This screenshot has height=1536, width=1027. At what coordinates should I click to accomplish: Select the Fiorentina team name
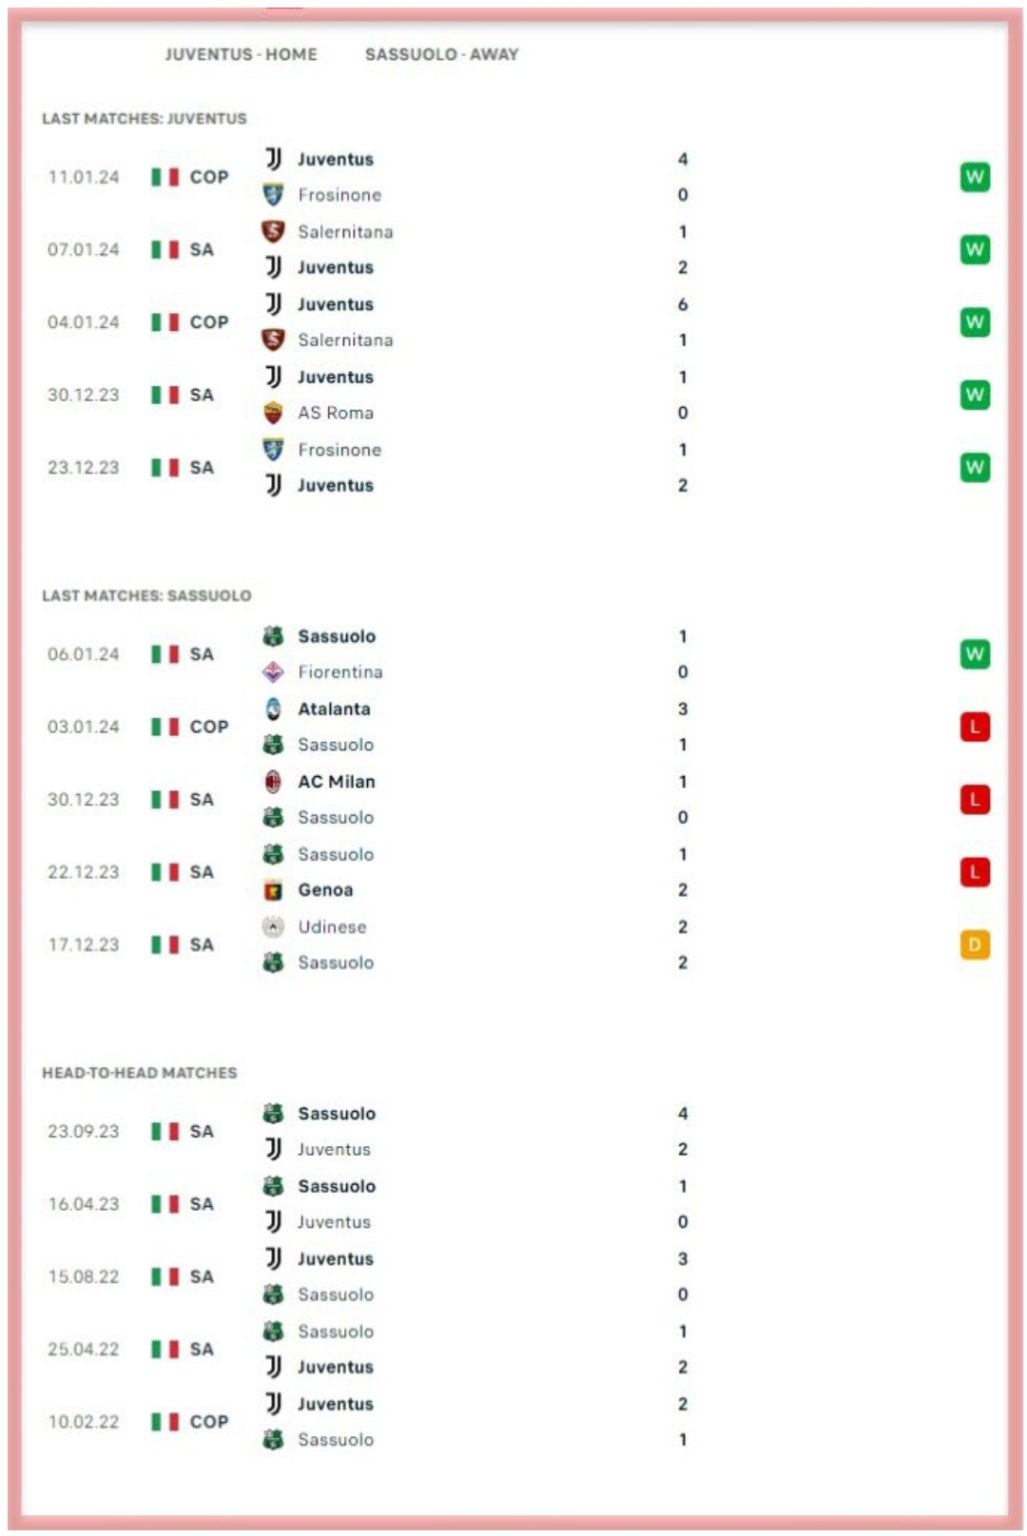point(340,672)
